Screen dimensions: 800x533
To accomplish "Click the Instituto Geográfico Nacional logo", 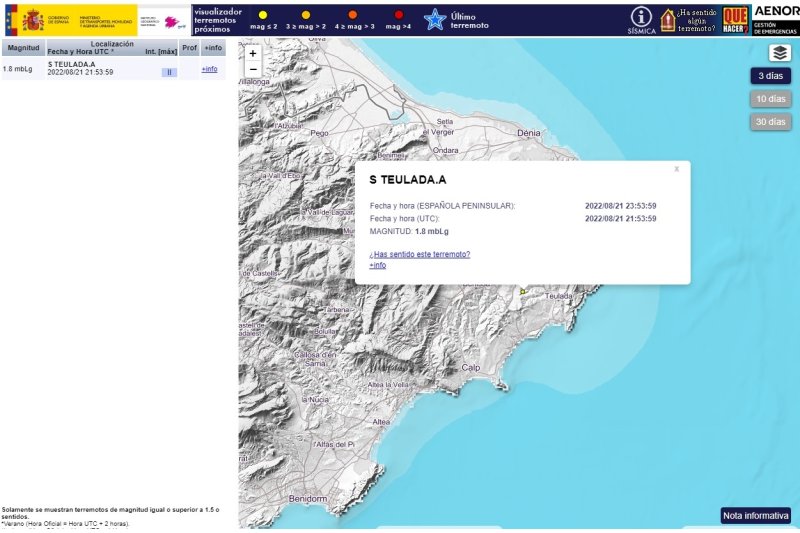I will (x=163, y=21).
